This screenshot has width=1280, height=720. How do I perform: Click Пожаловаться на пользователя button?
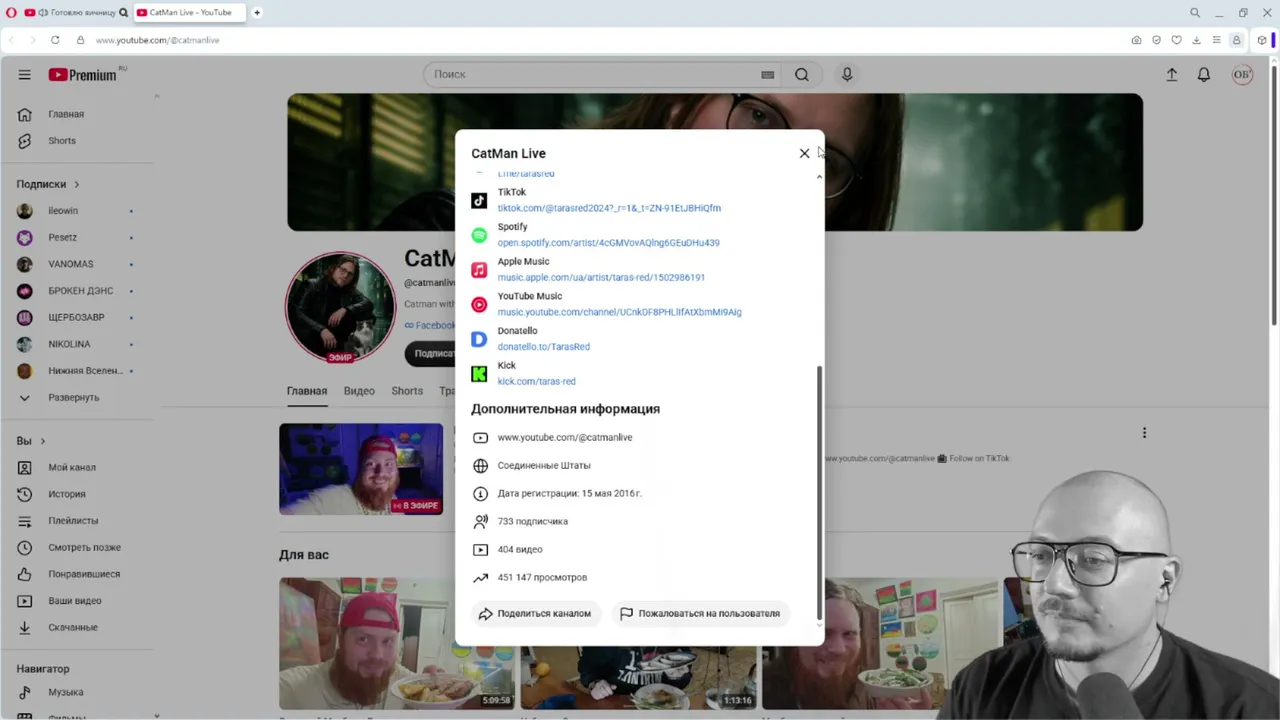click(699, 614)
